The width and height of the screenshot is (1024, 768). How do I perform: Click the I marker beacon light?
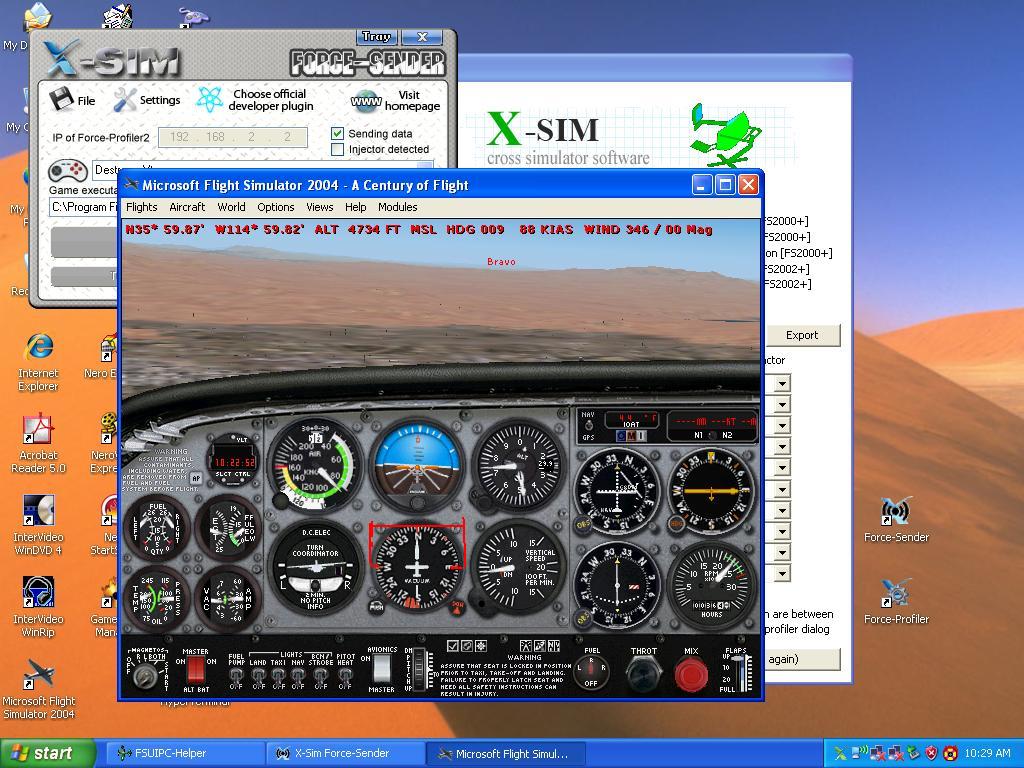tap(641, 436)
